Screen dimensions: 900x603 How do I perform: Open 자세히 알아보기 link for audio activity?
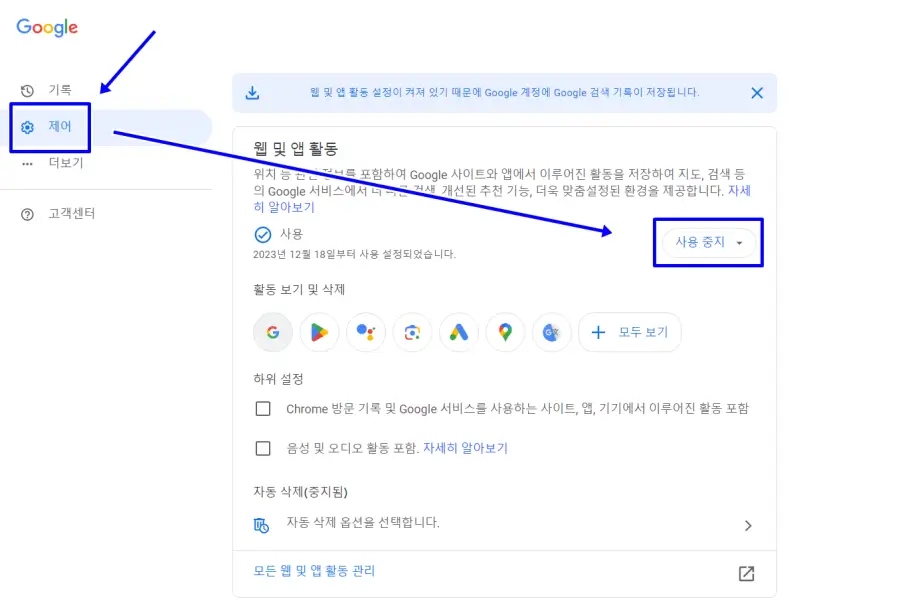465,448
